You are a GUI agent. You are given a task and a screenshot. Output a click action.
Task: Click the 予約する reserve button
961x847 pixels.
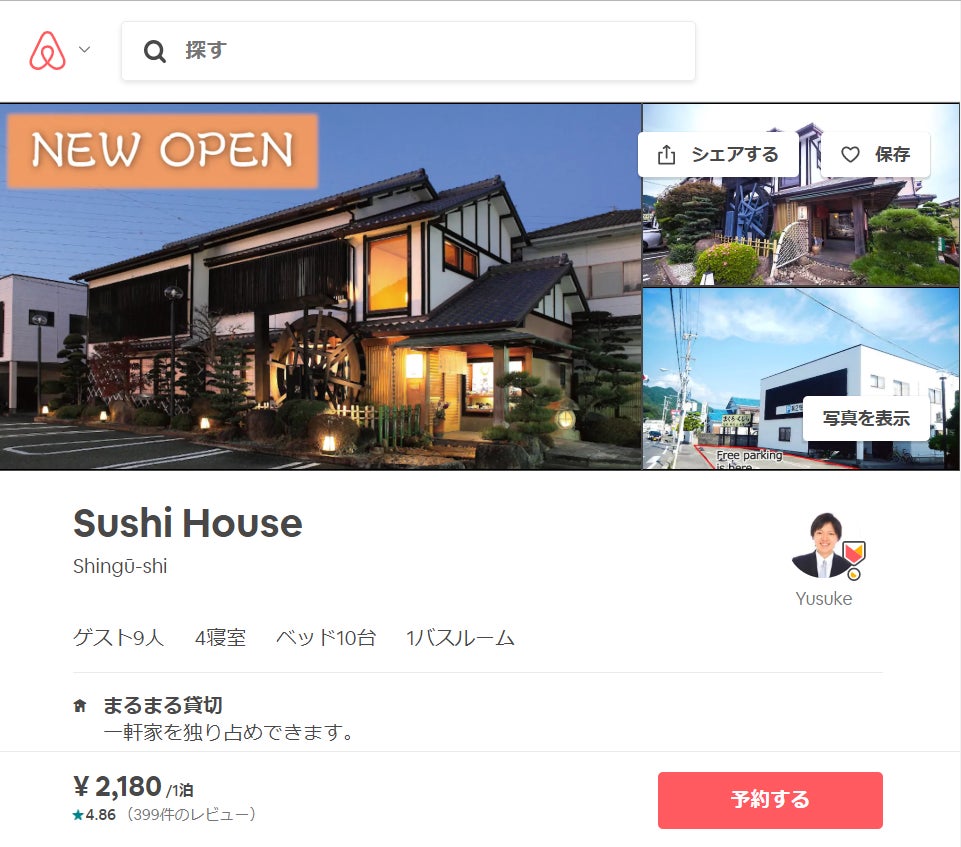pyautogui.click(x=770, y=800)
